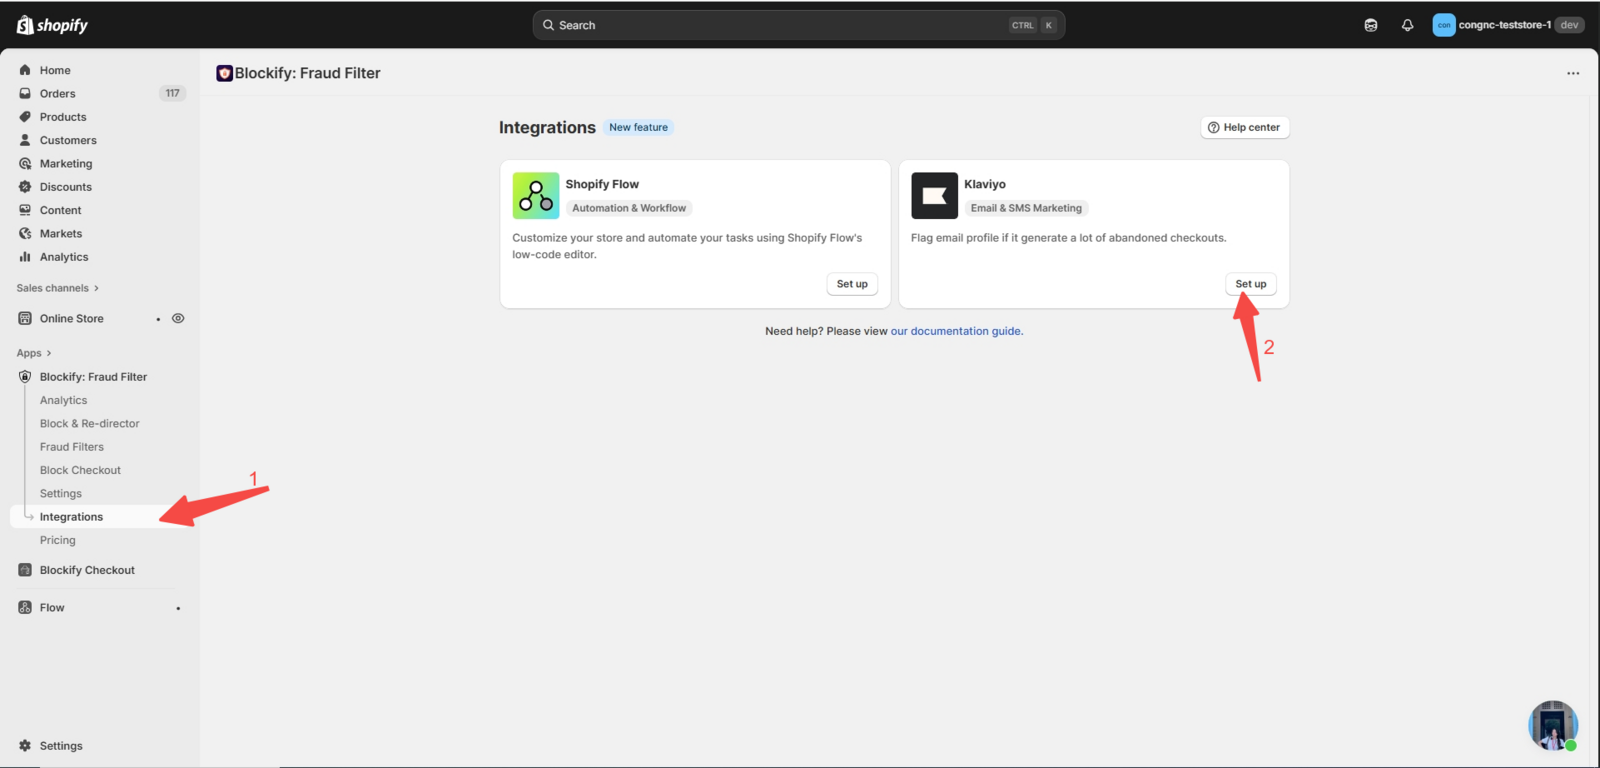1600x768 pixels.
Task: Click the search input field
Action: coord(798,25)
